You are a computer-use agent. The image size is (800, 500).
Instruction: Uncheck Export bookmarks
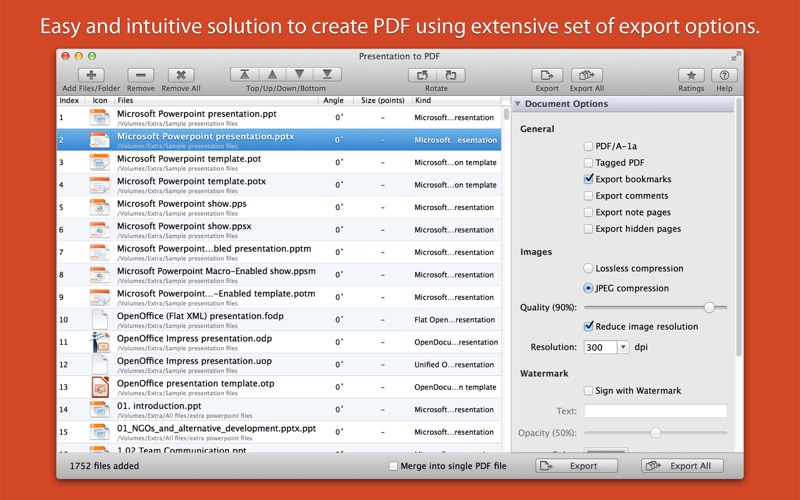click(588, 179)
